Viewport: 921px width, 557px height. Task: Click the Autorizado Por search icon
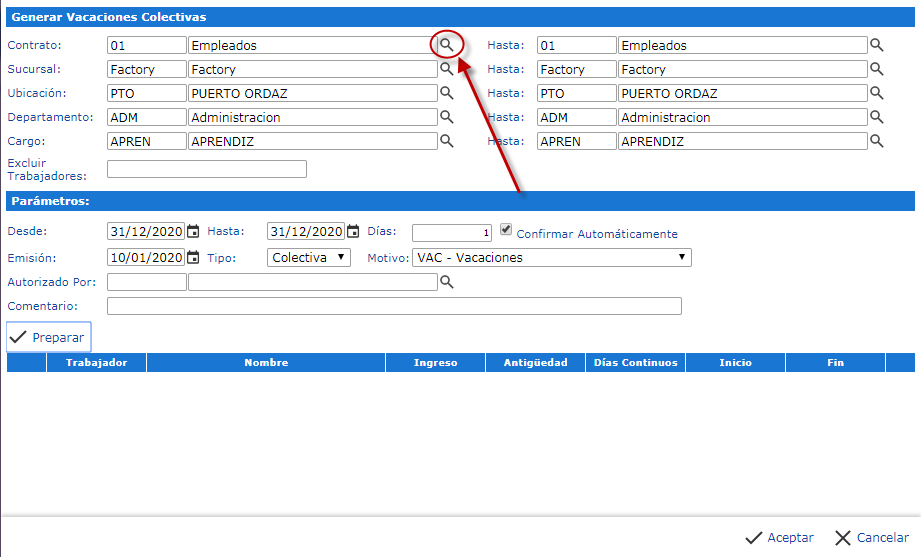pyautogui.click(x=447, y=282)
